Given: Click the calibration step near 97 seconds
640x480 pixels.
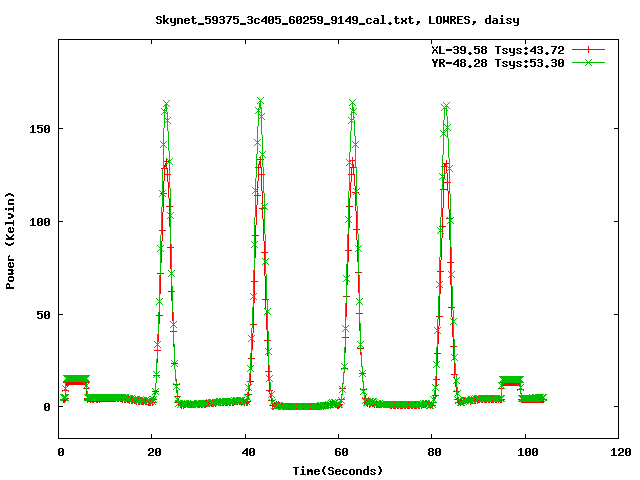Looking at the screenshot, I should pyautogui.click(x=511, y=380).
